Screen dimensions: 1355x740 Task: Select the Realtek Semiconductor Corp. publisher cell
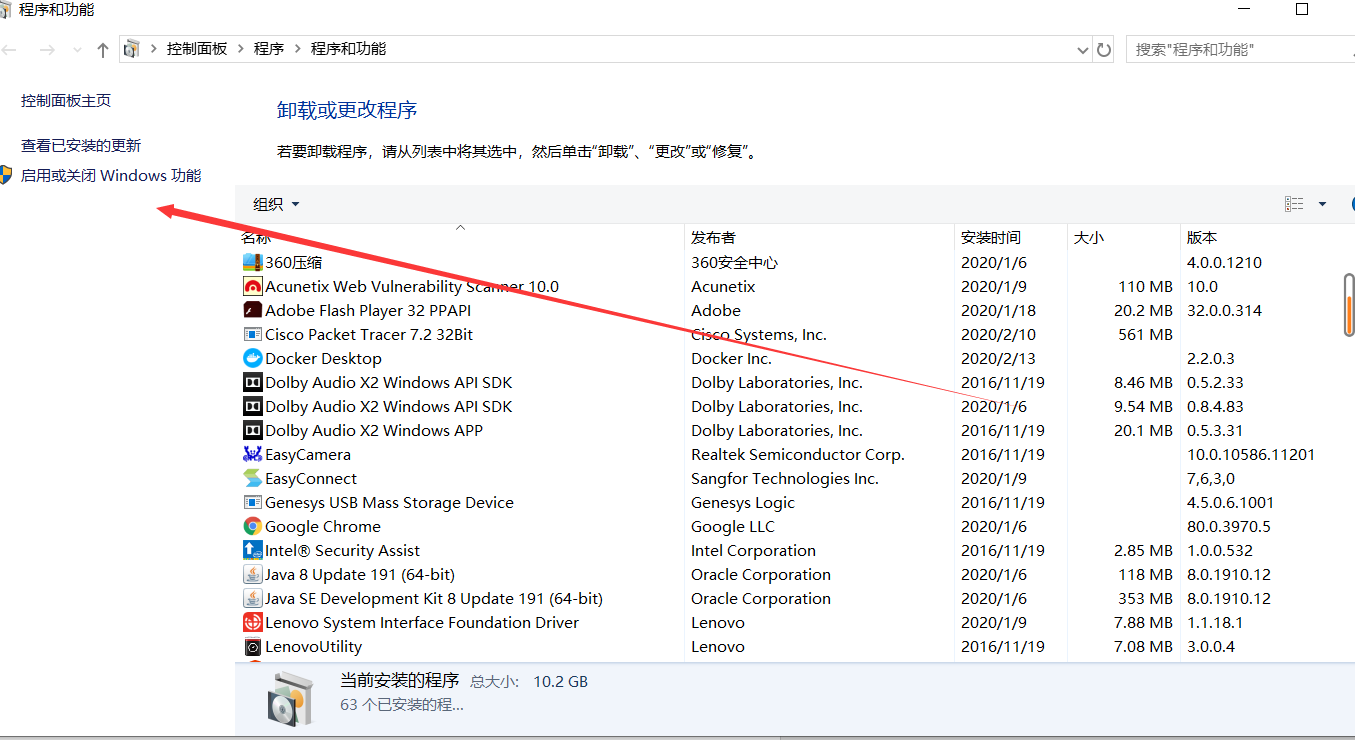point(798,454)
